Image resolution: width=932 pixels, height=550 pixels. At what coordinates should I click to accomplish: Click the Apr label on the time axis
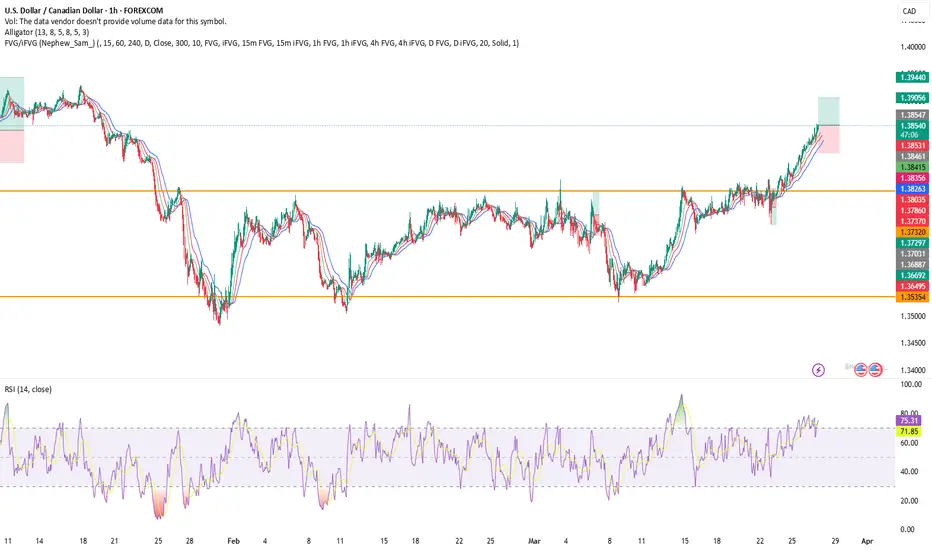867,541
